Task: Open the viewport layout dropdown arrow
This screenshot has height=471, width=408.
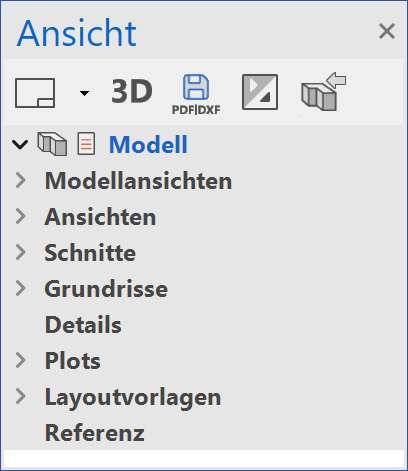Action: point(84,93)
